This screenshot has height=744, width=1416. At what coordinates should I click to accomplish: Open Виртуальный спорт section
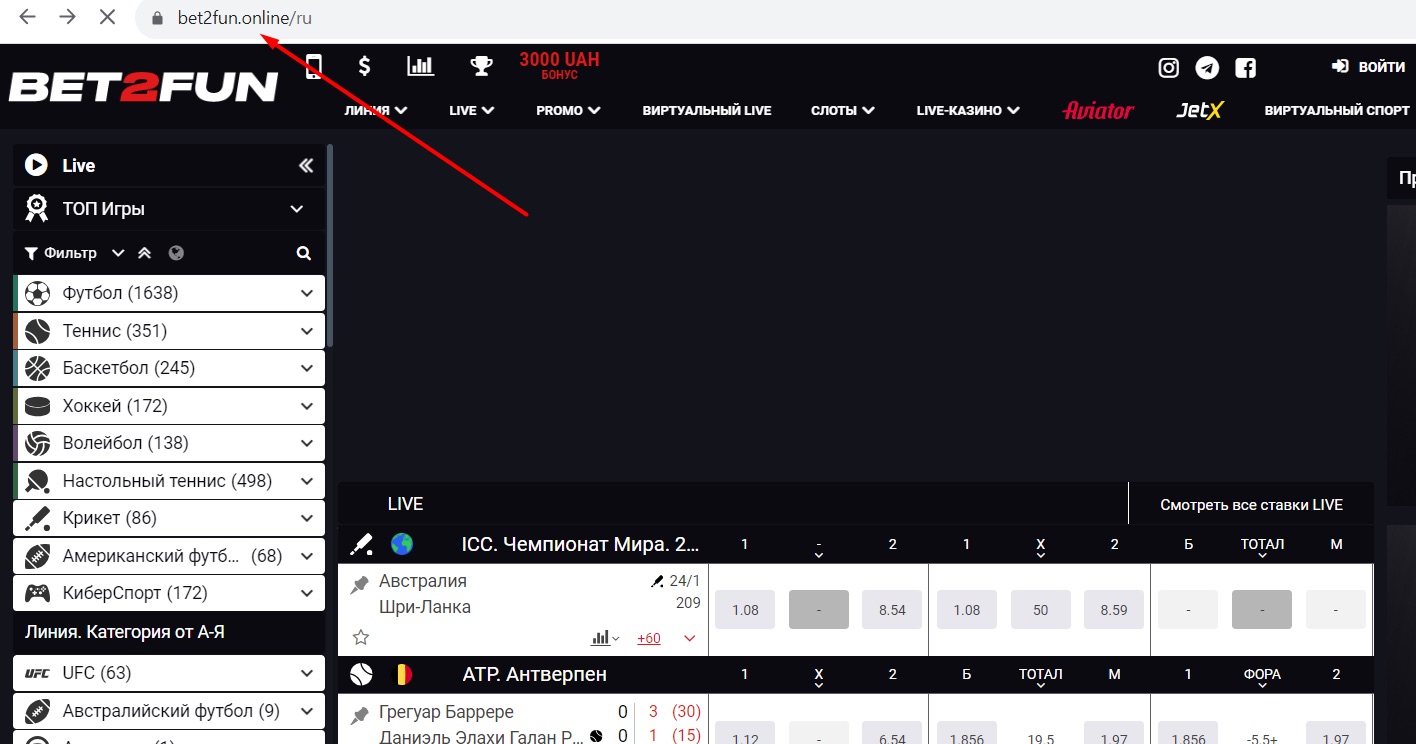[1337, 110]
